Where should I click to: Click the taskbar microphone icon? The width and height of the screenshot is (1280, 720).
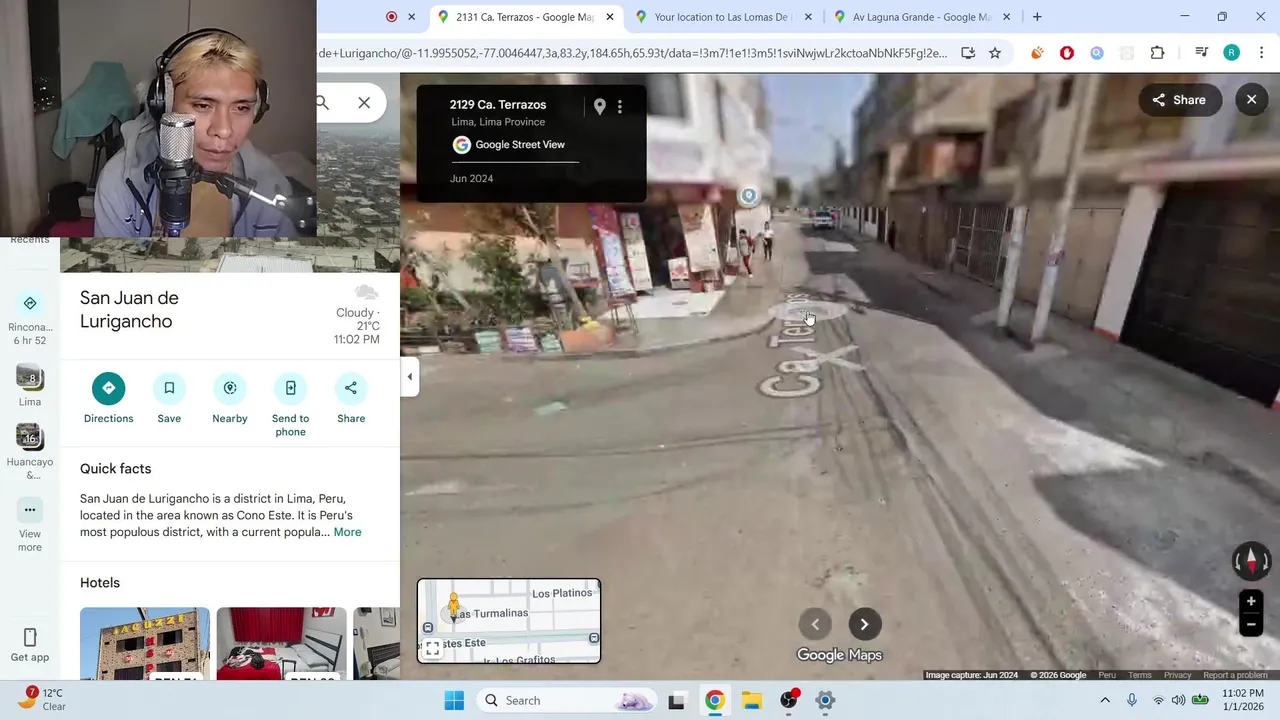tap(1132, 700)
